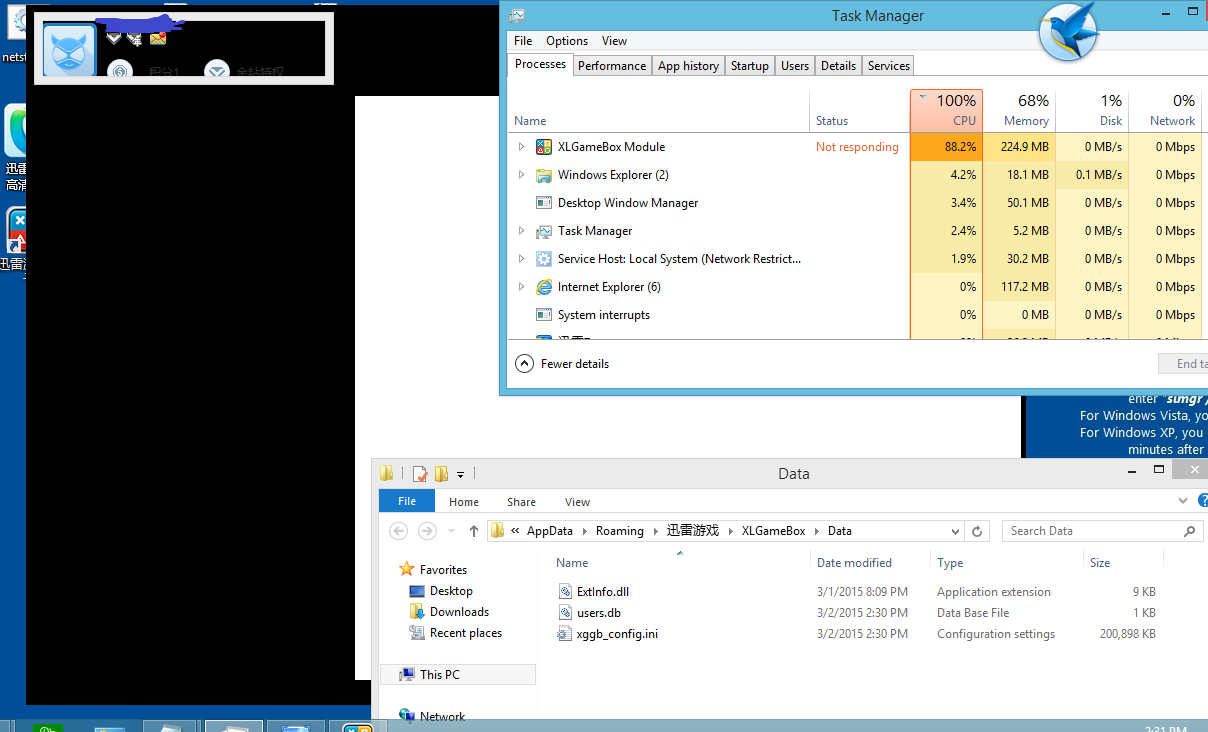Sort processes by Network column
This screenshot has height=732, width=1208.
(1165, 110)
